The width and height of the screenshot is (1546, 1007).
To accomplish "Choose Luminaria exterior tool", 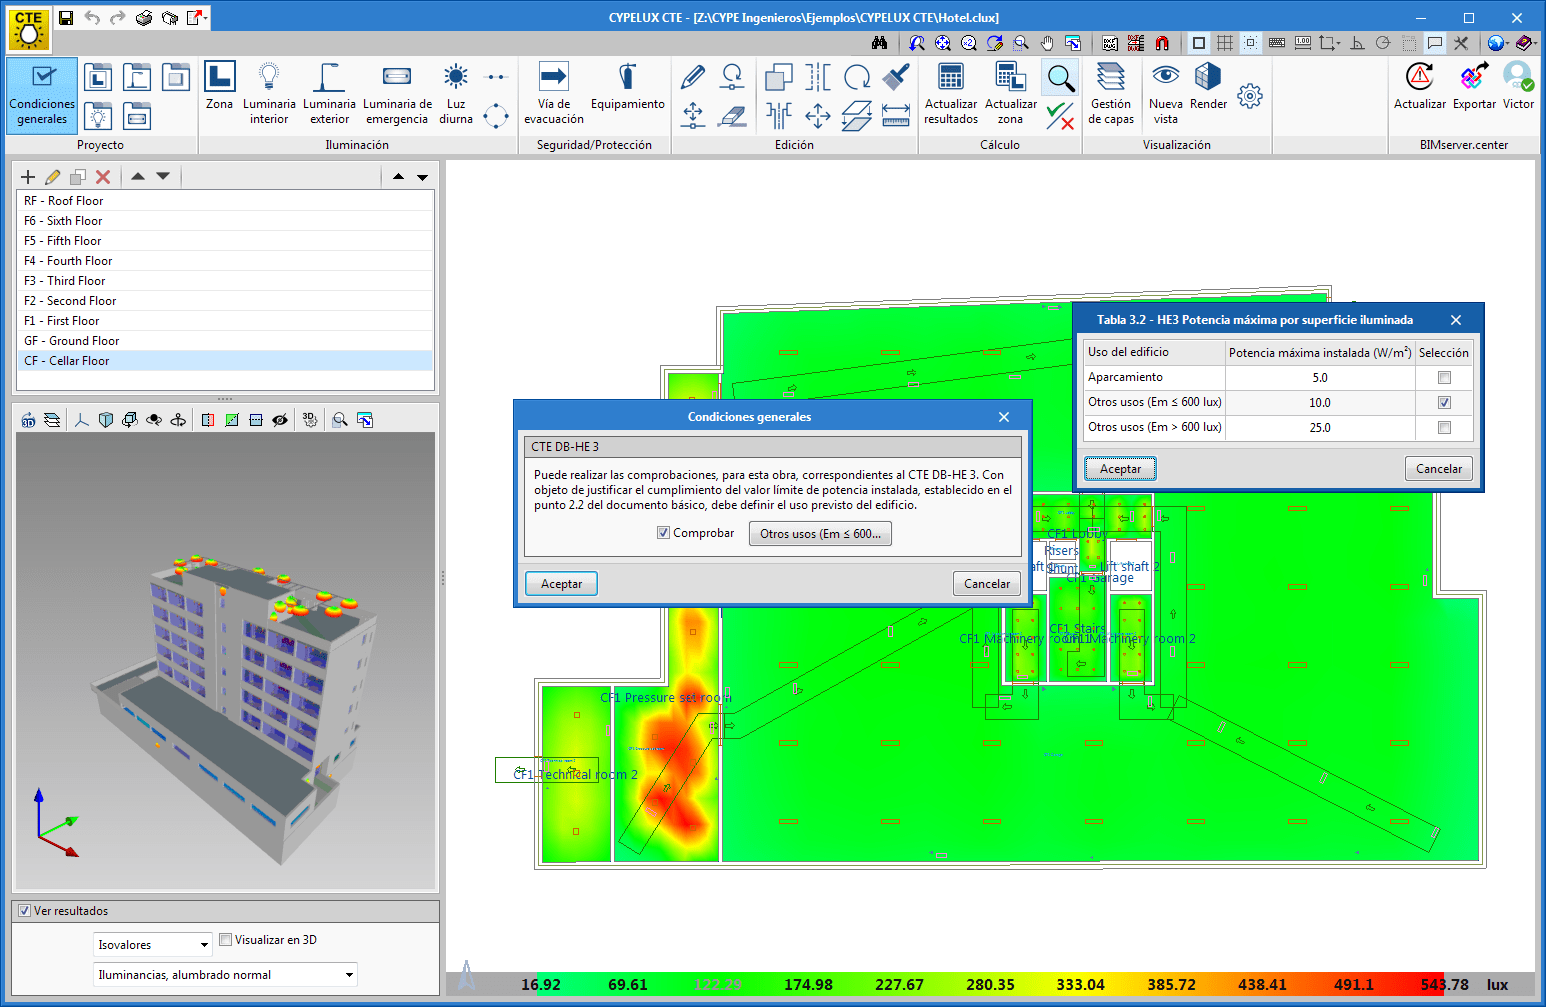I will pos(329,94).
